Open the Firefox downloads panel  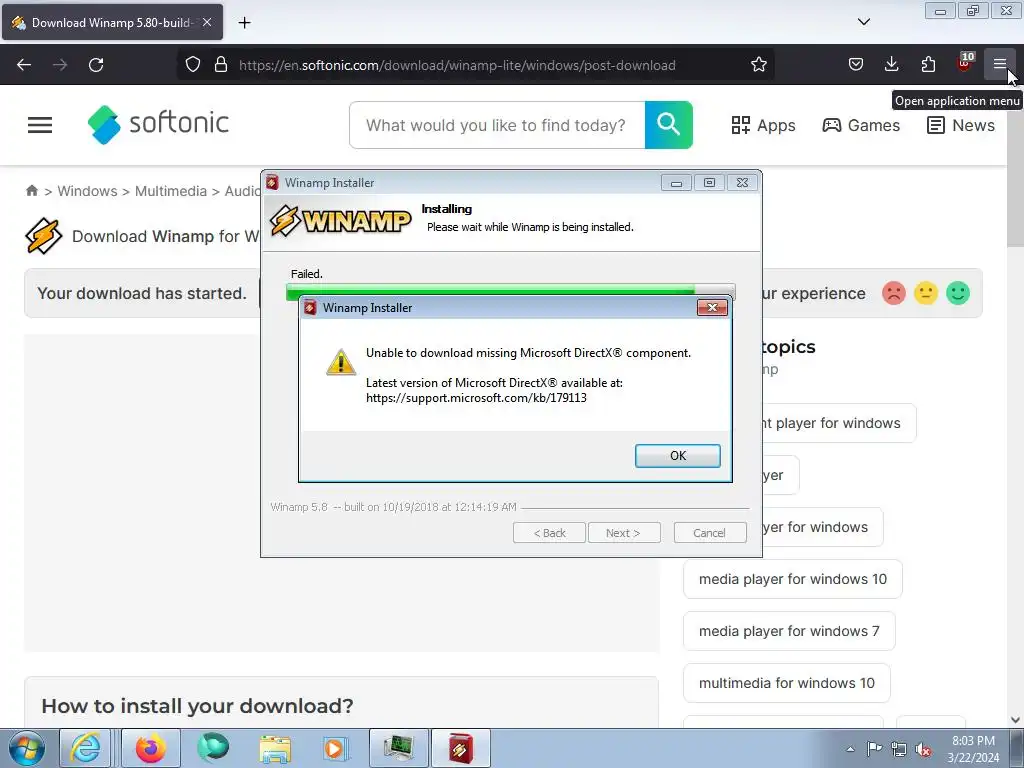(x=891, y=65)
